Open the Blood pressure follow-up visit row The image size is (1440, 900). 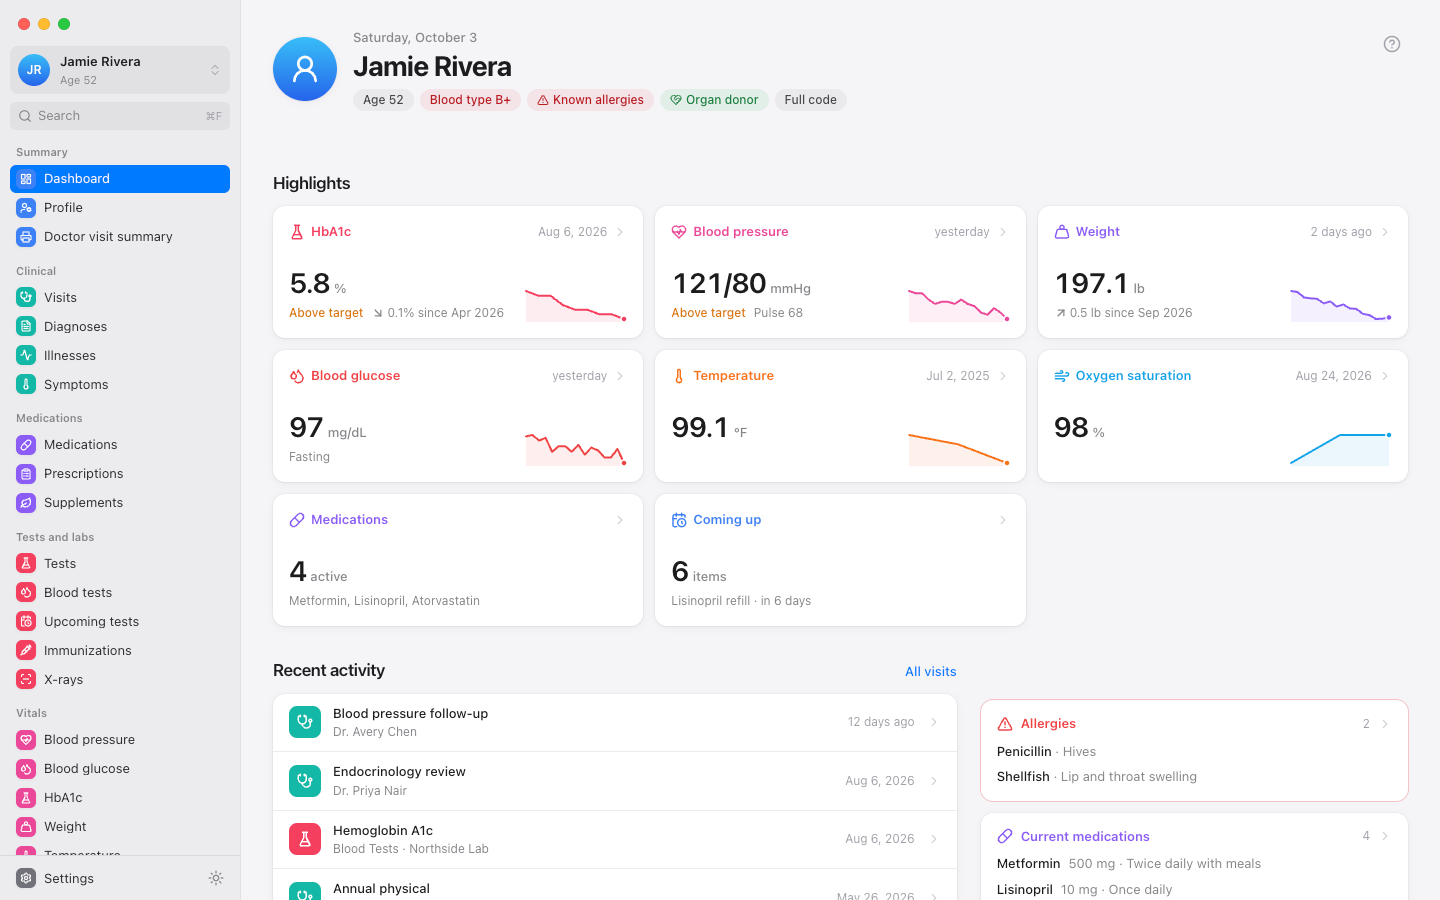pyautogui.click(x=615, y=723)
